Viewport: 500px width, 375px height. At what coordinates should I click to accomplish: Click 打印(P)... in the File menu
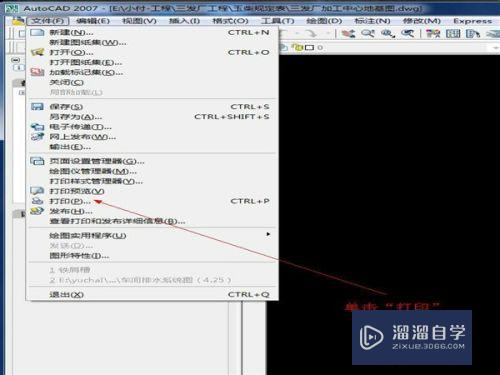(152, 201)
